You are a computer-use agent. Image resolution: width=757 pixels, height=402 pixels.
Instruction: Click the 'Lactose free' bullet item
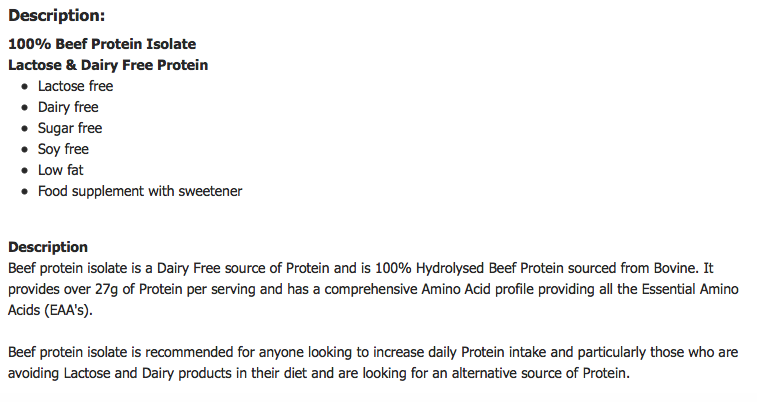[75, 86]
